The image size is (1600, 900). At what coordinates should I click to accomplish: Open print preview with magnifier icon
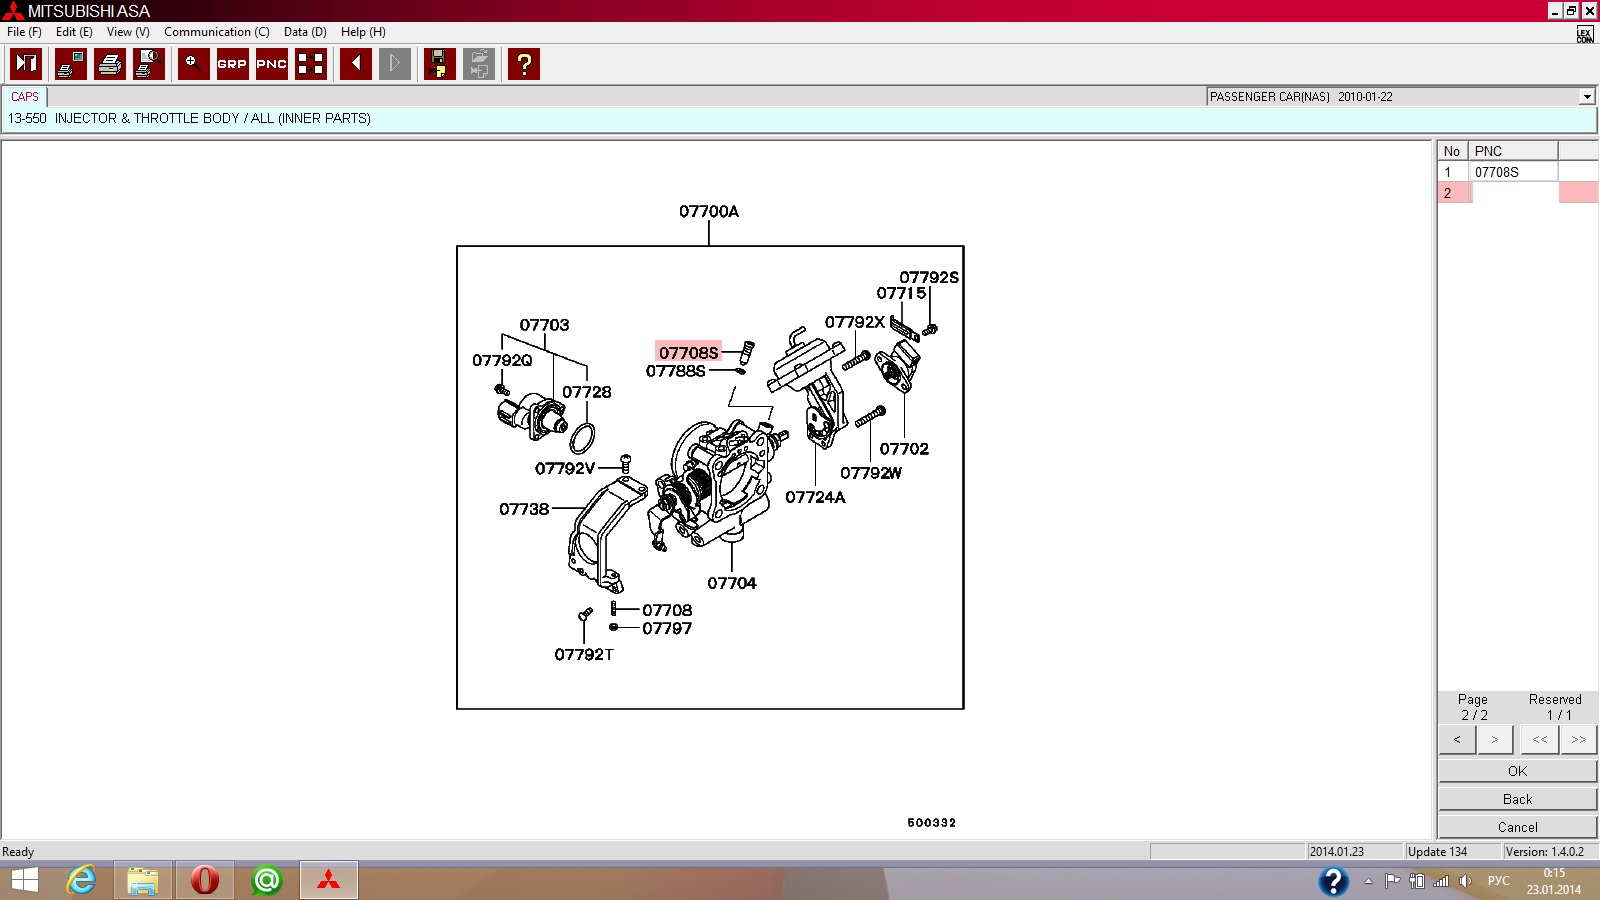tap(148, 64)
